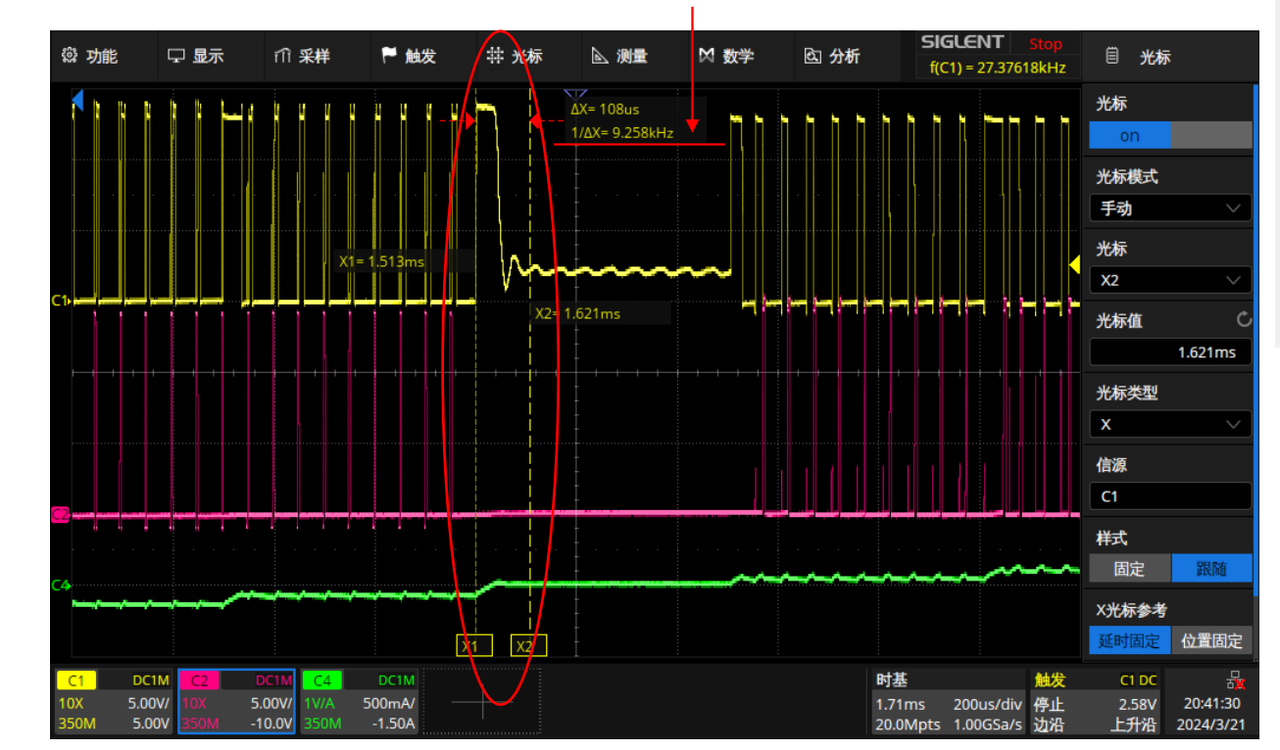This screenshot has height=750, width=1280.
Task: Expand the 光标模式 手动 dropdown
Action: click(1169, 208)
